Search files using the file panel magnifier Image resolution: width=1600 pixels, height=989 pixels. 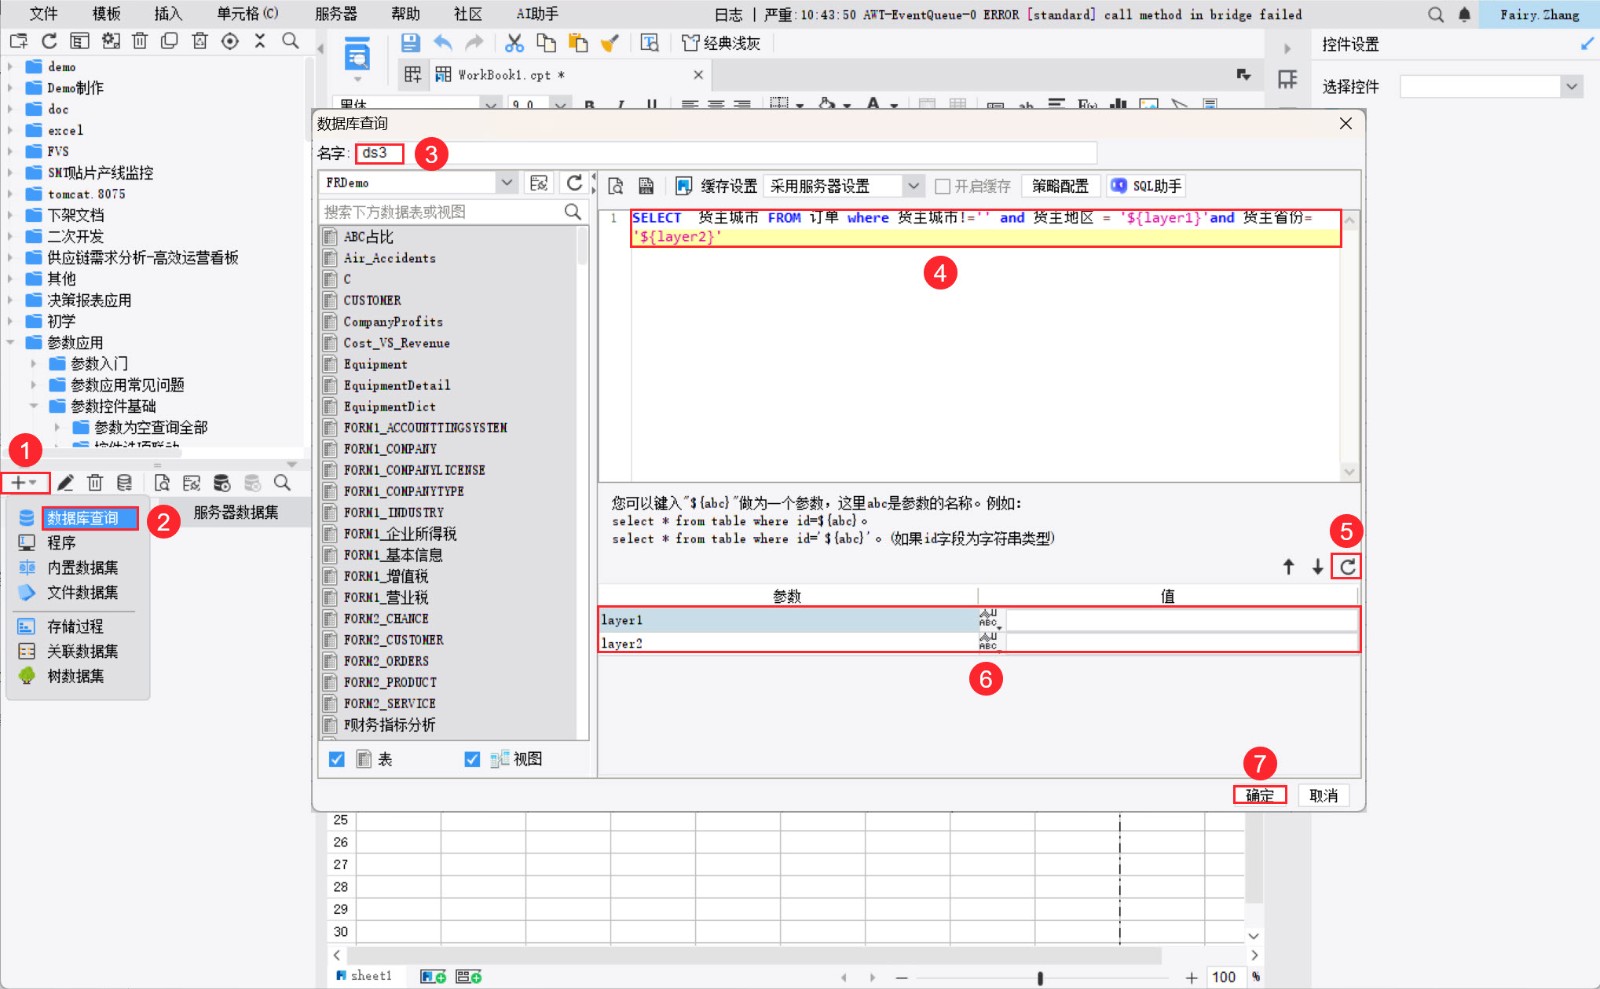[290, 41]
